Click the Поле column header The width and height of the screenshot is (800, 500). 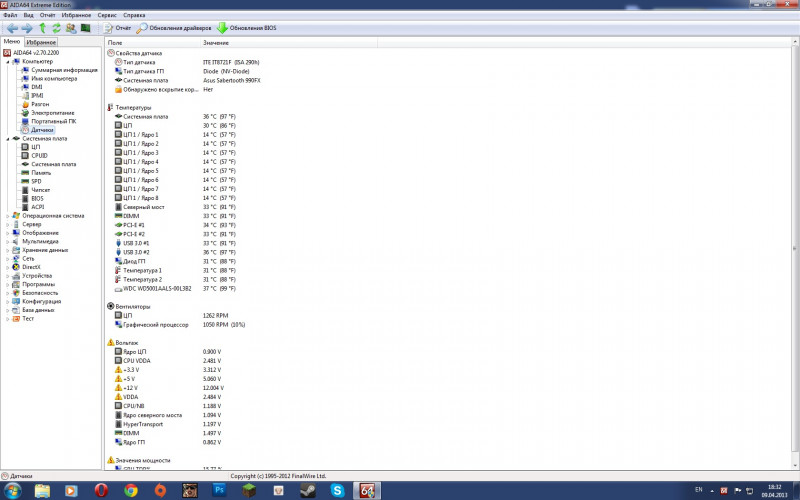pyautogui.click(x=153, y=43)
